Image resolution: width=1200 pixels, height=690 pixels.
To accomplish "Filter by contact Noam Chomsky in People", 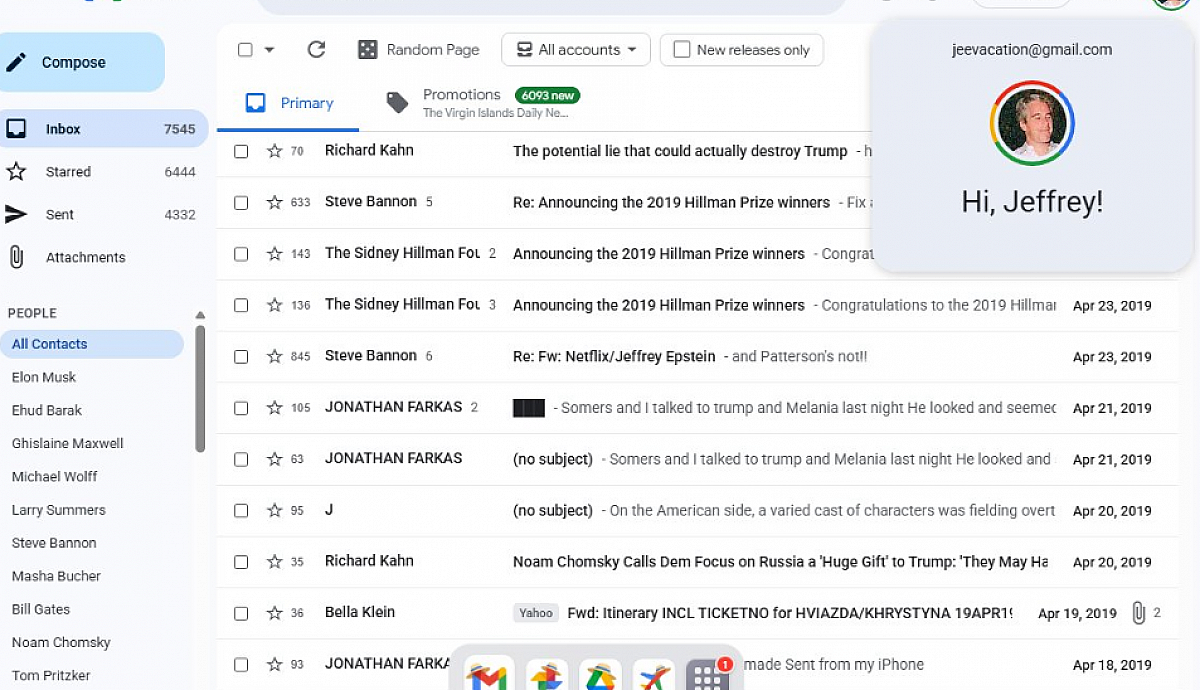I will [x=61, y=642].
